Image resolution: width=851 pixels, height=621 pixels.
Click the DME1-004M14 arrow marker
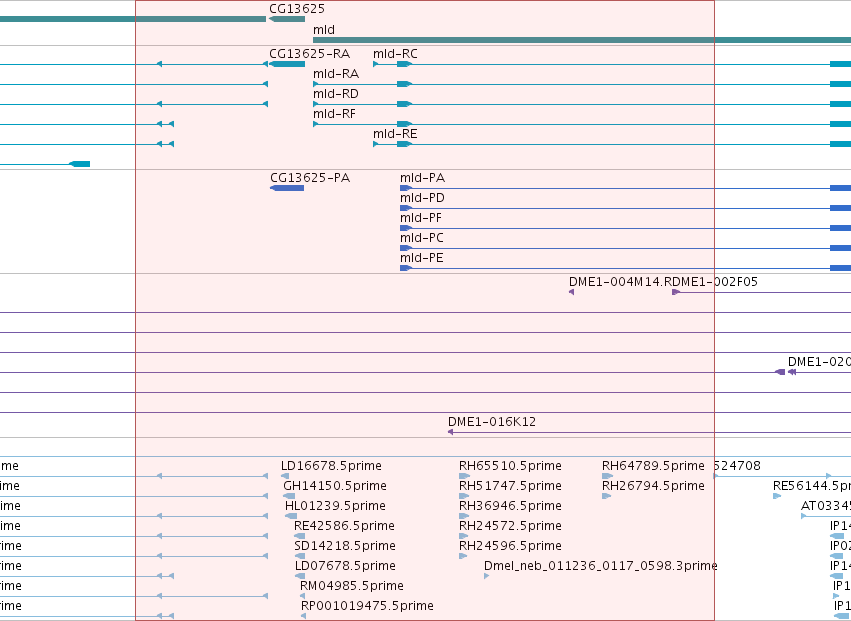coord(571,292)
